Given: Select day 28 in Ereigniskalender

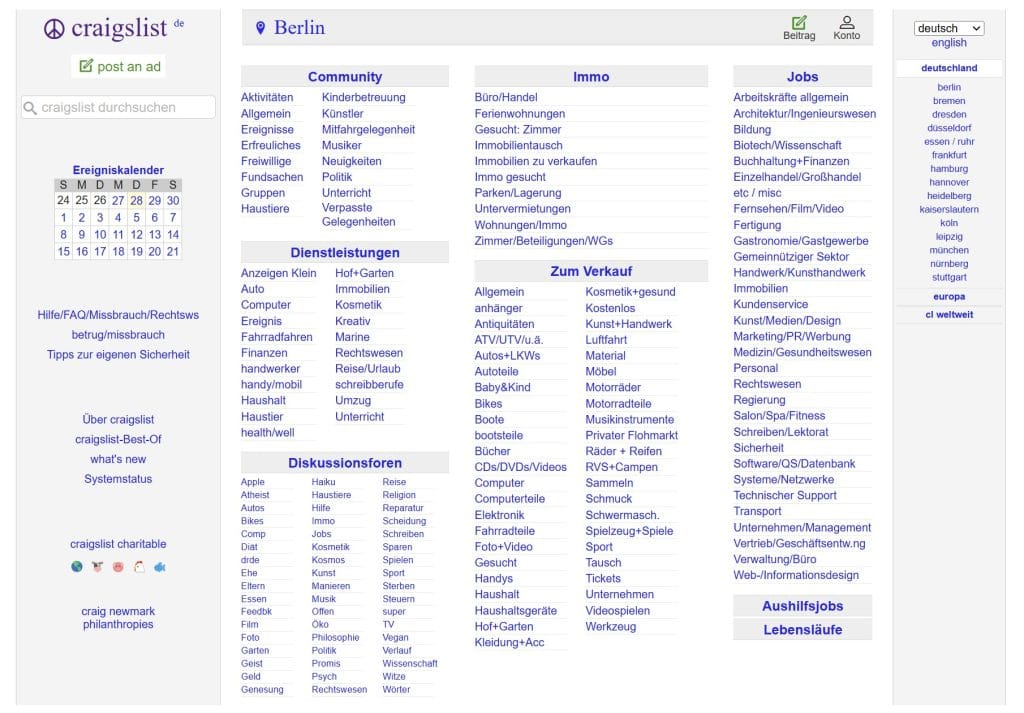Looking at the screenshot, I should (x=136, y=200).
